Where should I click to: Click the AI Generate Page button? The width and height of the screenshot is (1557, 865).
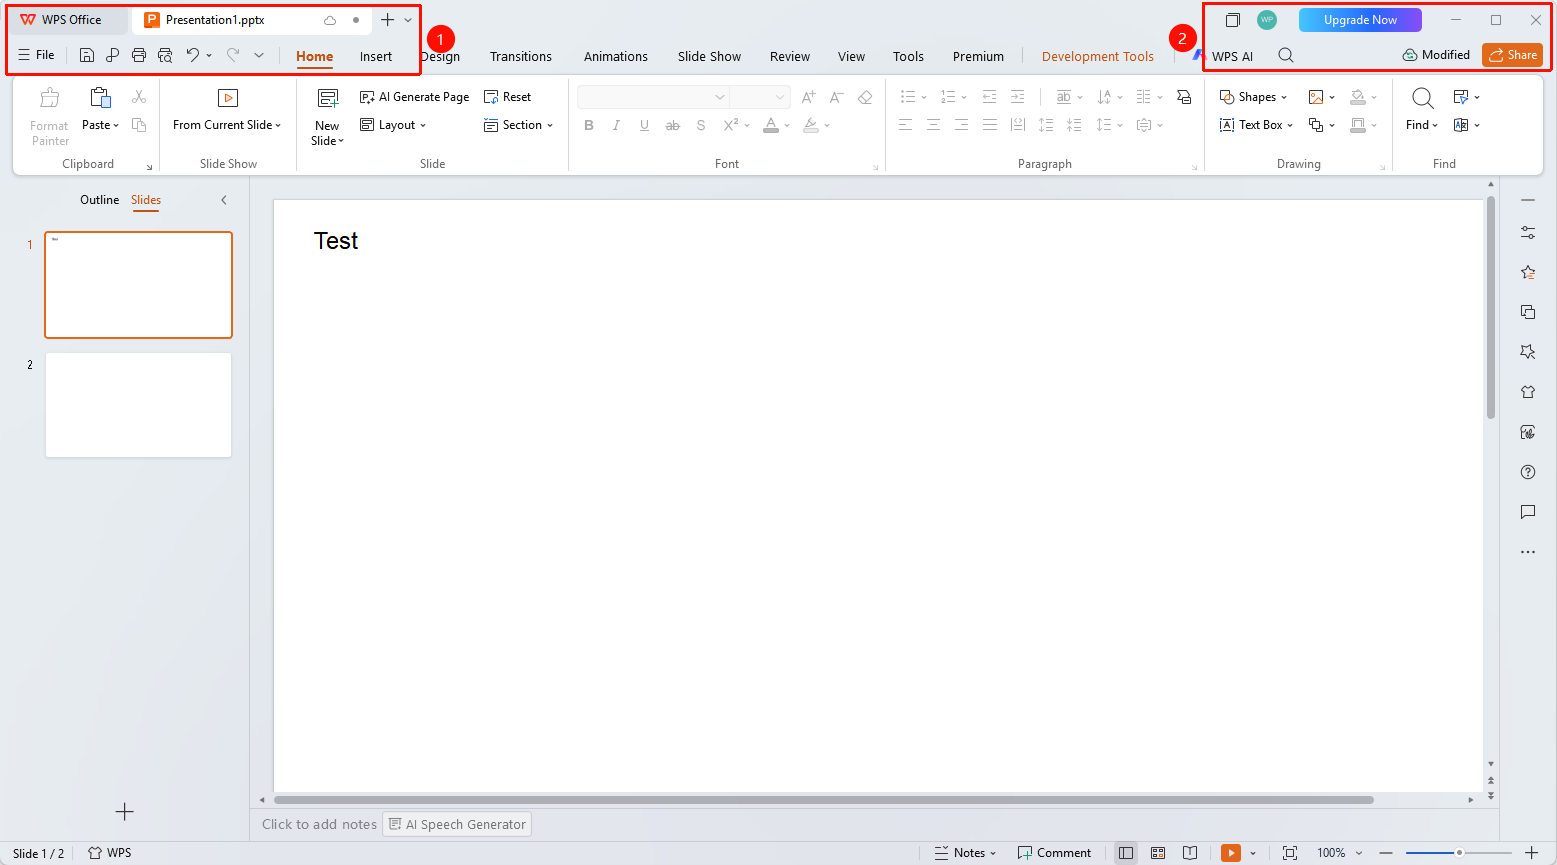click(414, 97)
